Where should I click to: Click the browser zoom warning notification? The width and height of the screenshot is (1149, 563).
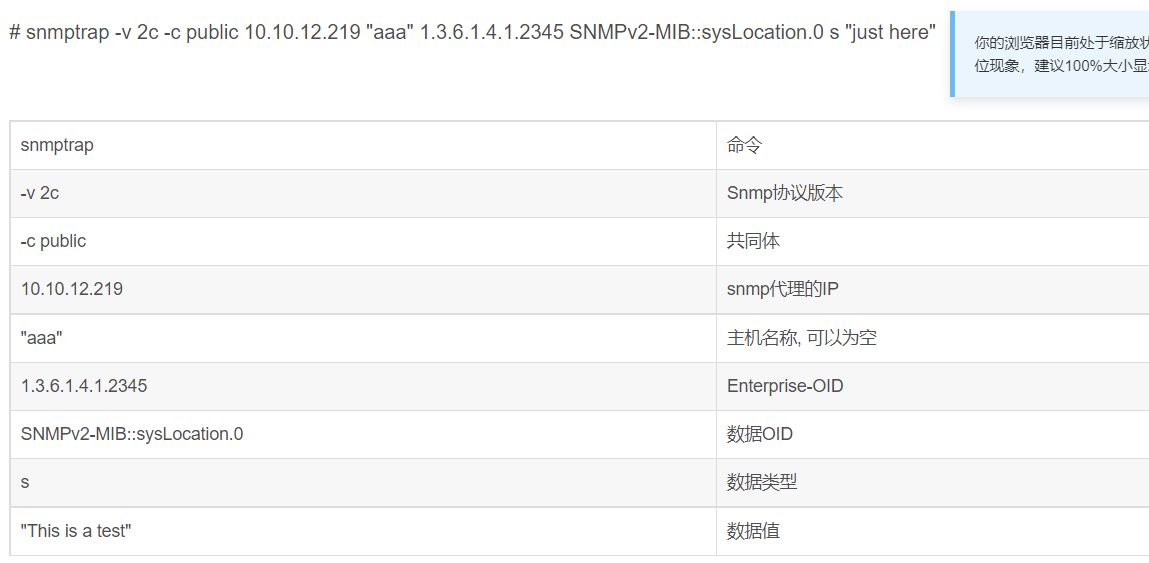1049,54
